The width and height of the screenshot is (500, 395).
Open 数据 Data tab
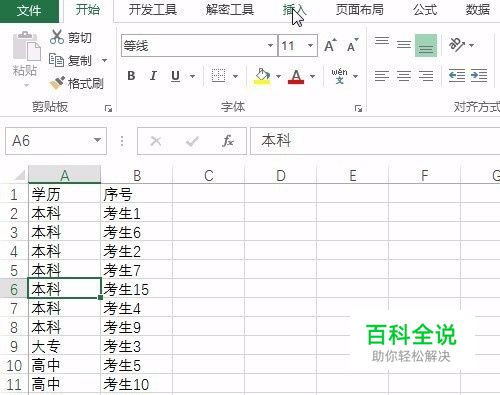pos(477,10)
